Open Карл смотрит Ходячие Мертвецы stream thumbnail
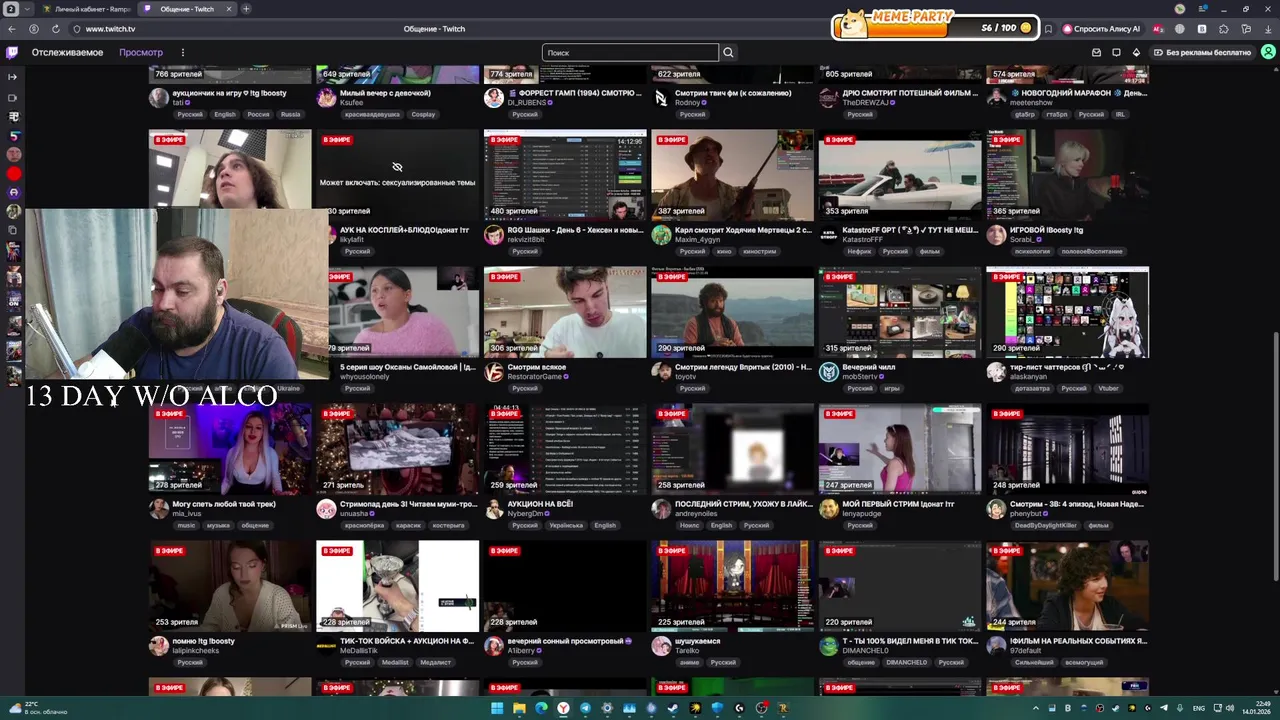This screenshot has height=720, width=1280. pyautogui.click(x=732, y=174)
